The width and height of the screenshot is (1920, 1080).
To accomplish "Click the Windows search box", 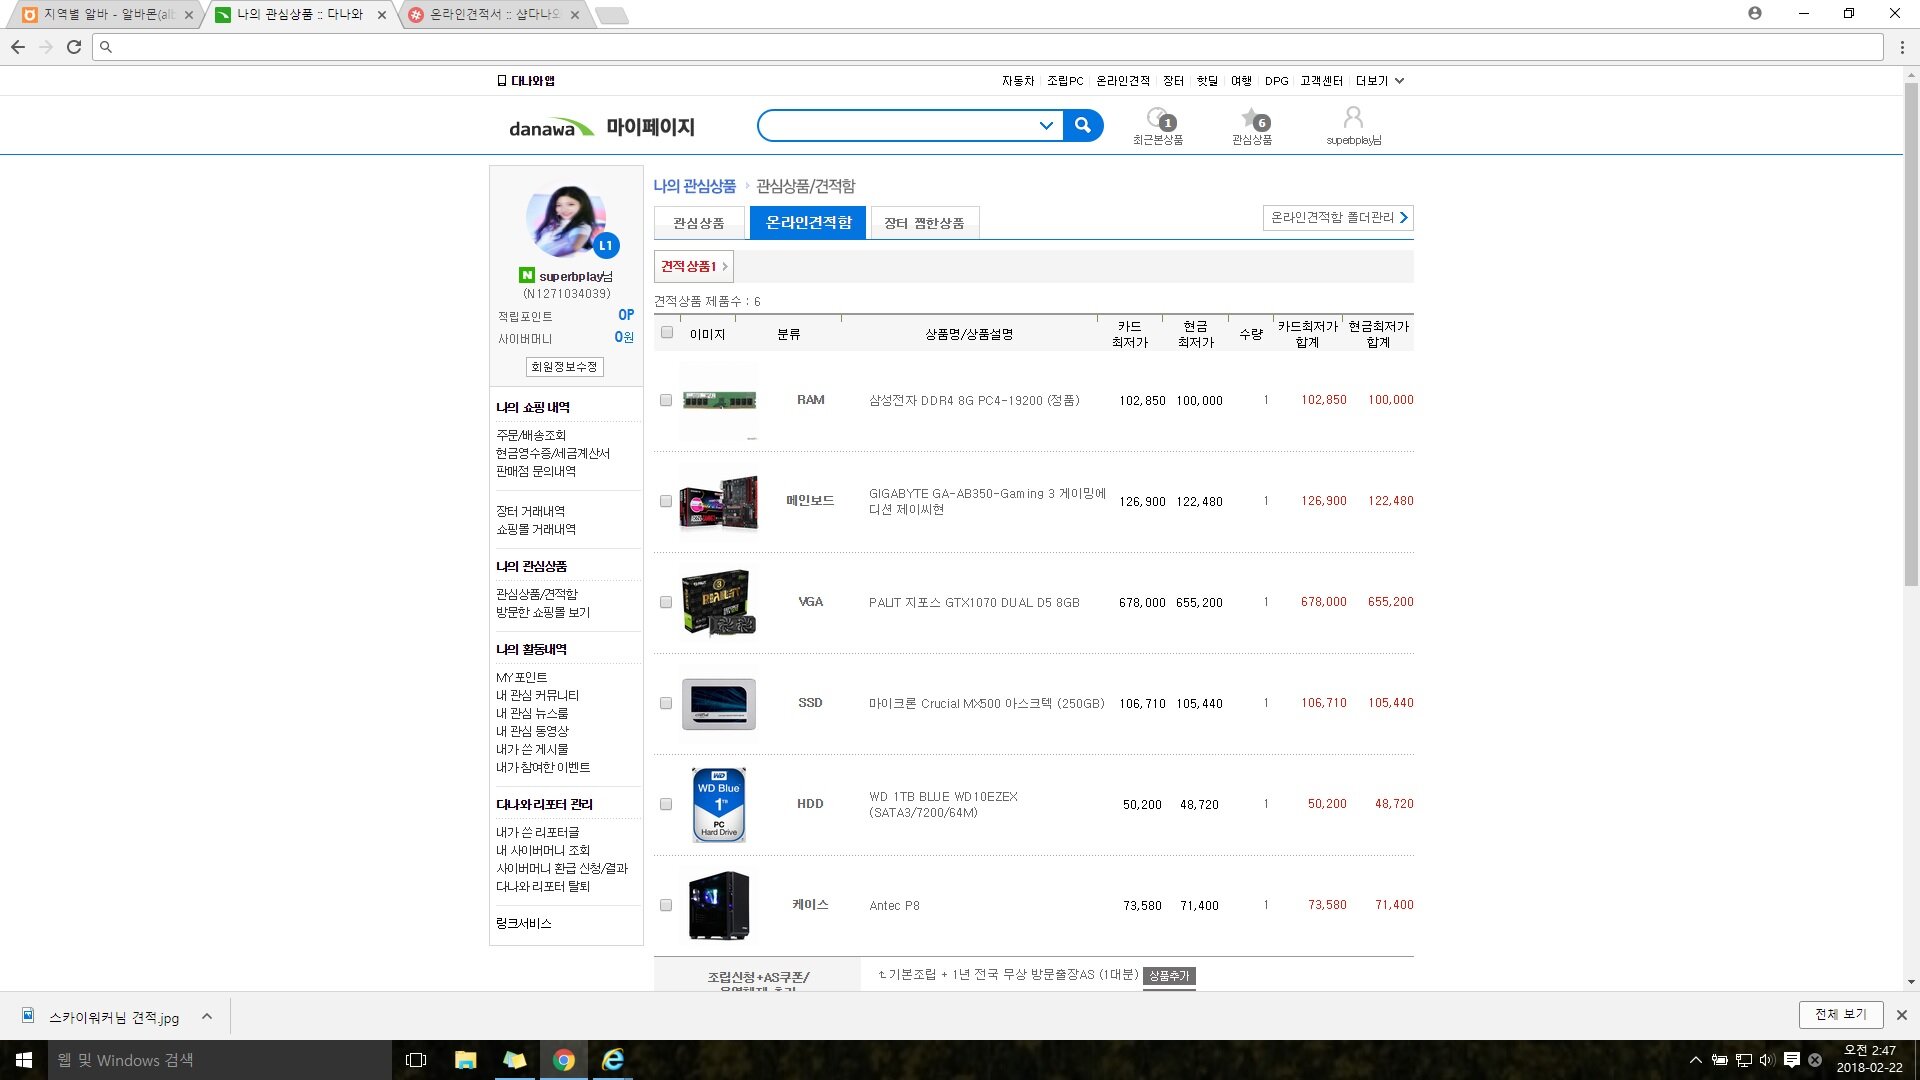I will (220, 1060).
